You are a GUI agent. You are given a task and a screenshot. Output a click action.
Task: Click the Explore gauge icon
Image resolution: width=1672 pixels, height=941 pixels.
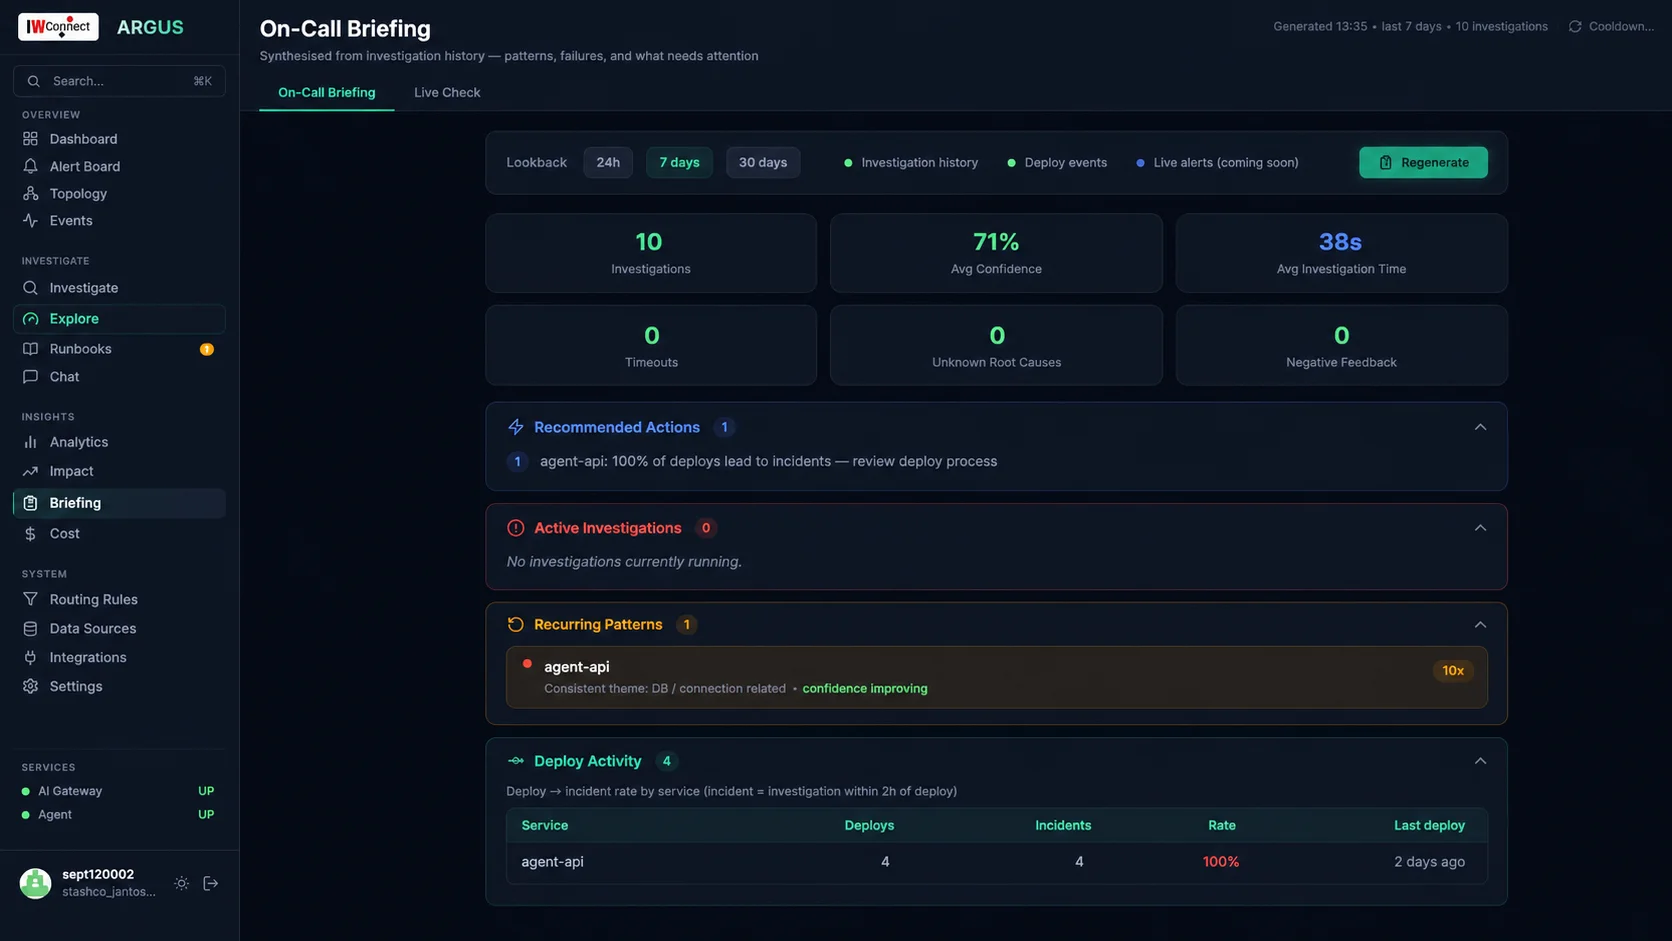(x=30, y=319)
